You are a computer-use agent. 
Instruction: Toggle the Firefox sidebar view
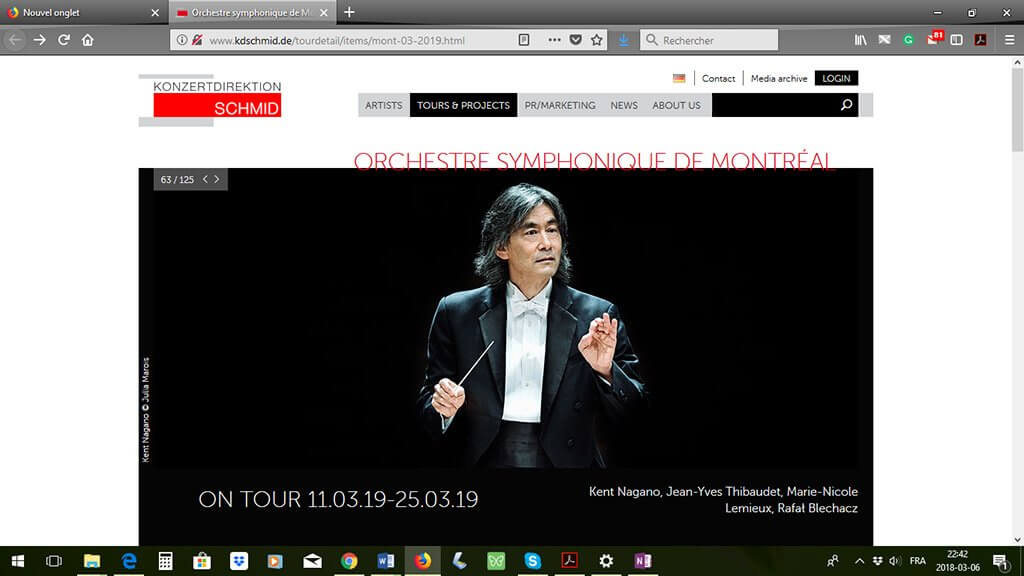point(957,40)
